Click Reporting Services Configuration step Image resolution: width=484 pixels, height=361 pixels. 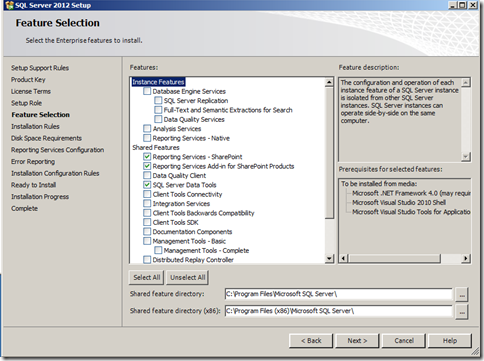coord(57,150)
